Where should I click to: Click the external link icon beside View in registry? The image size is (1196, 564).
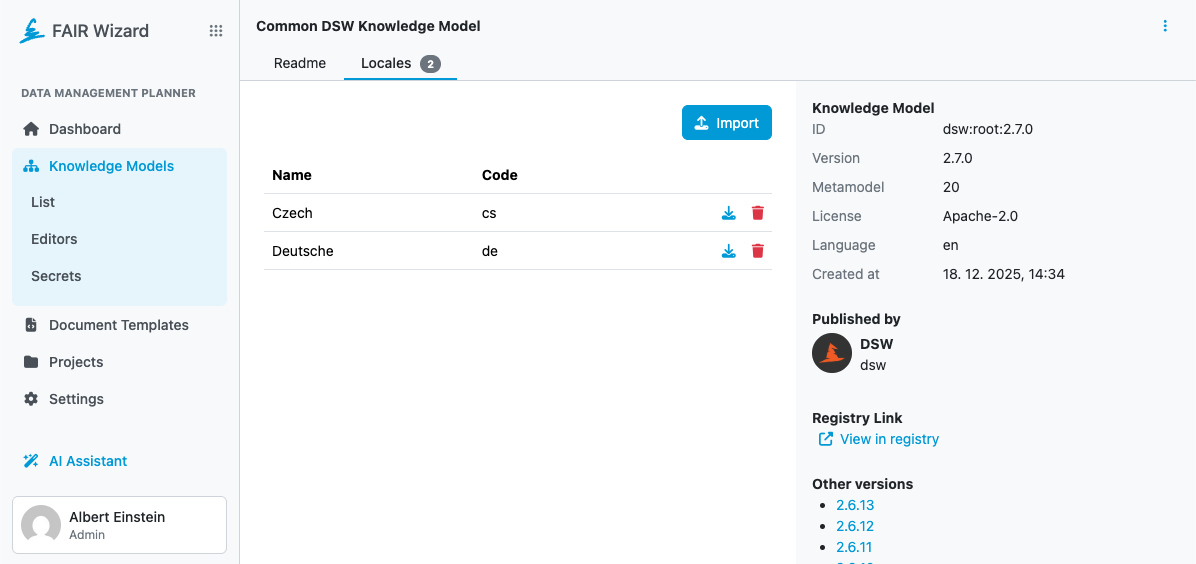click(825, 439)
